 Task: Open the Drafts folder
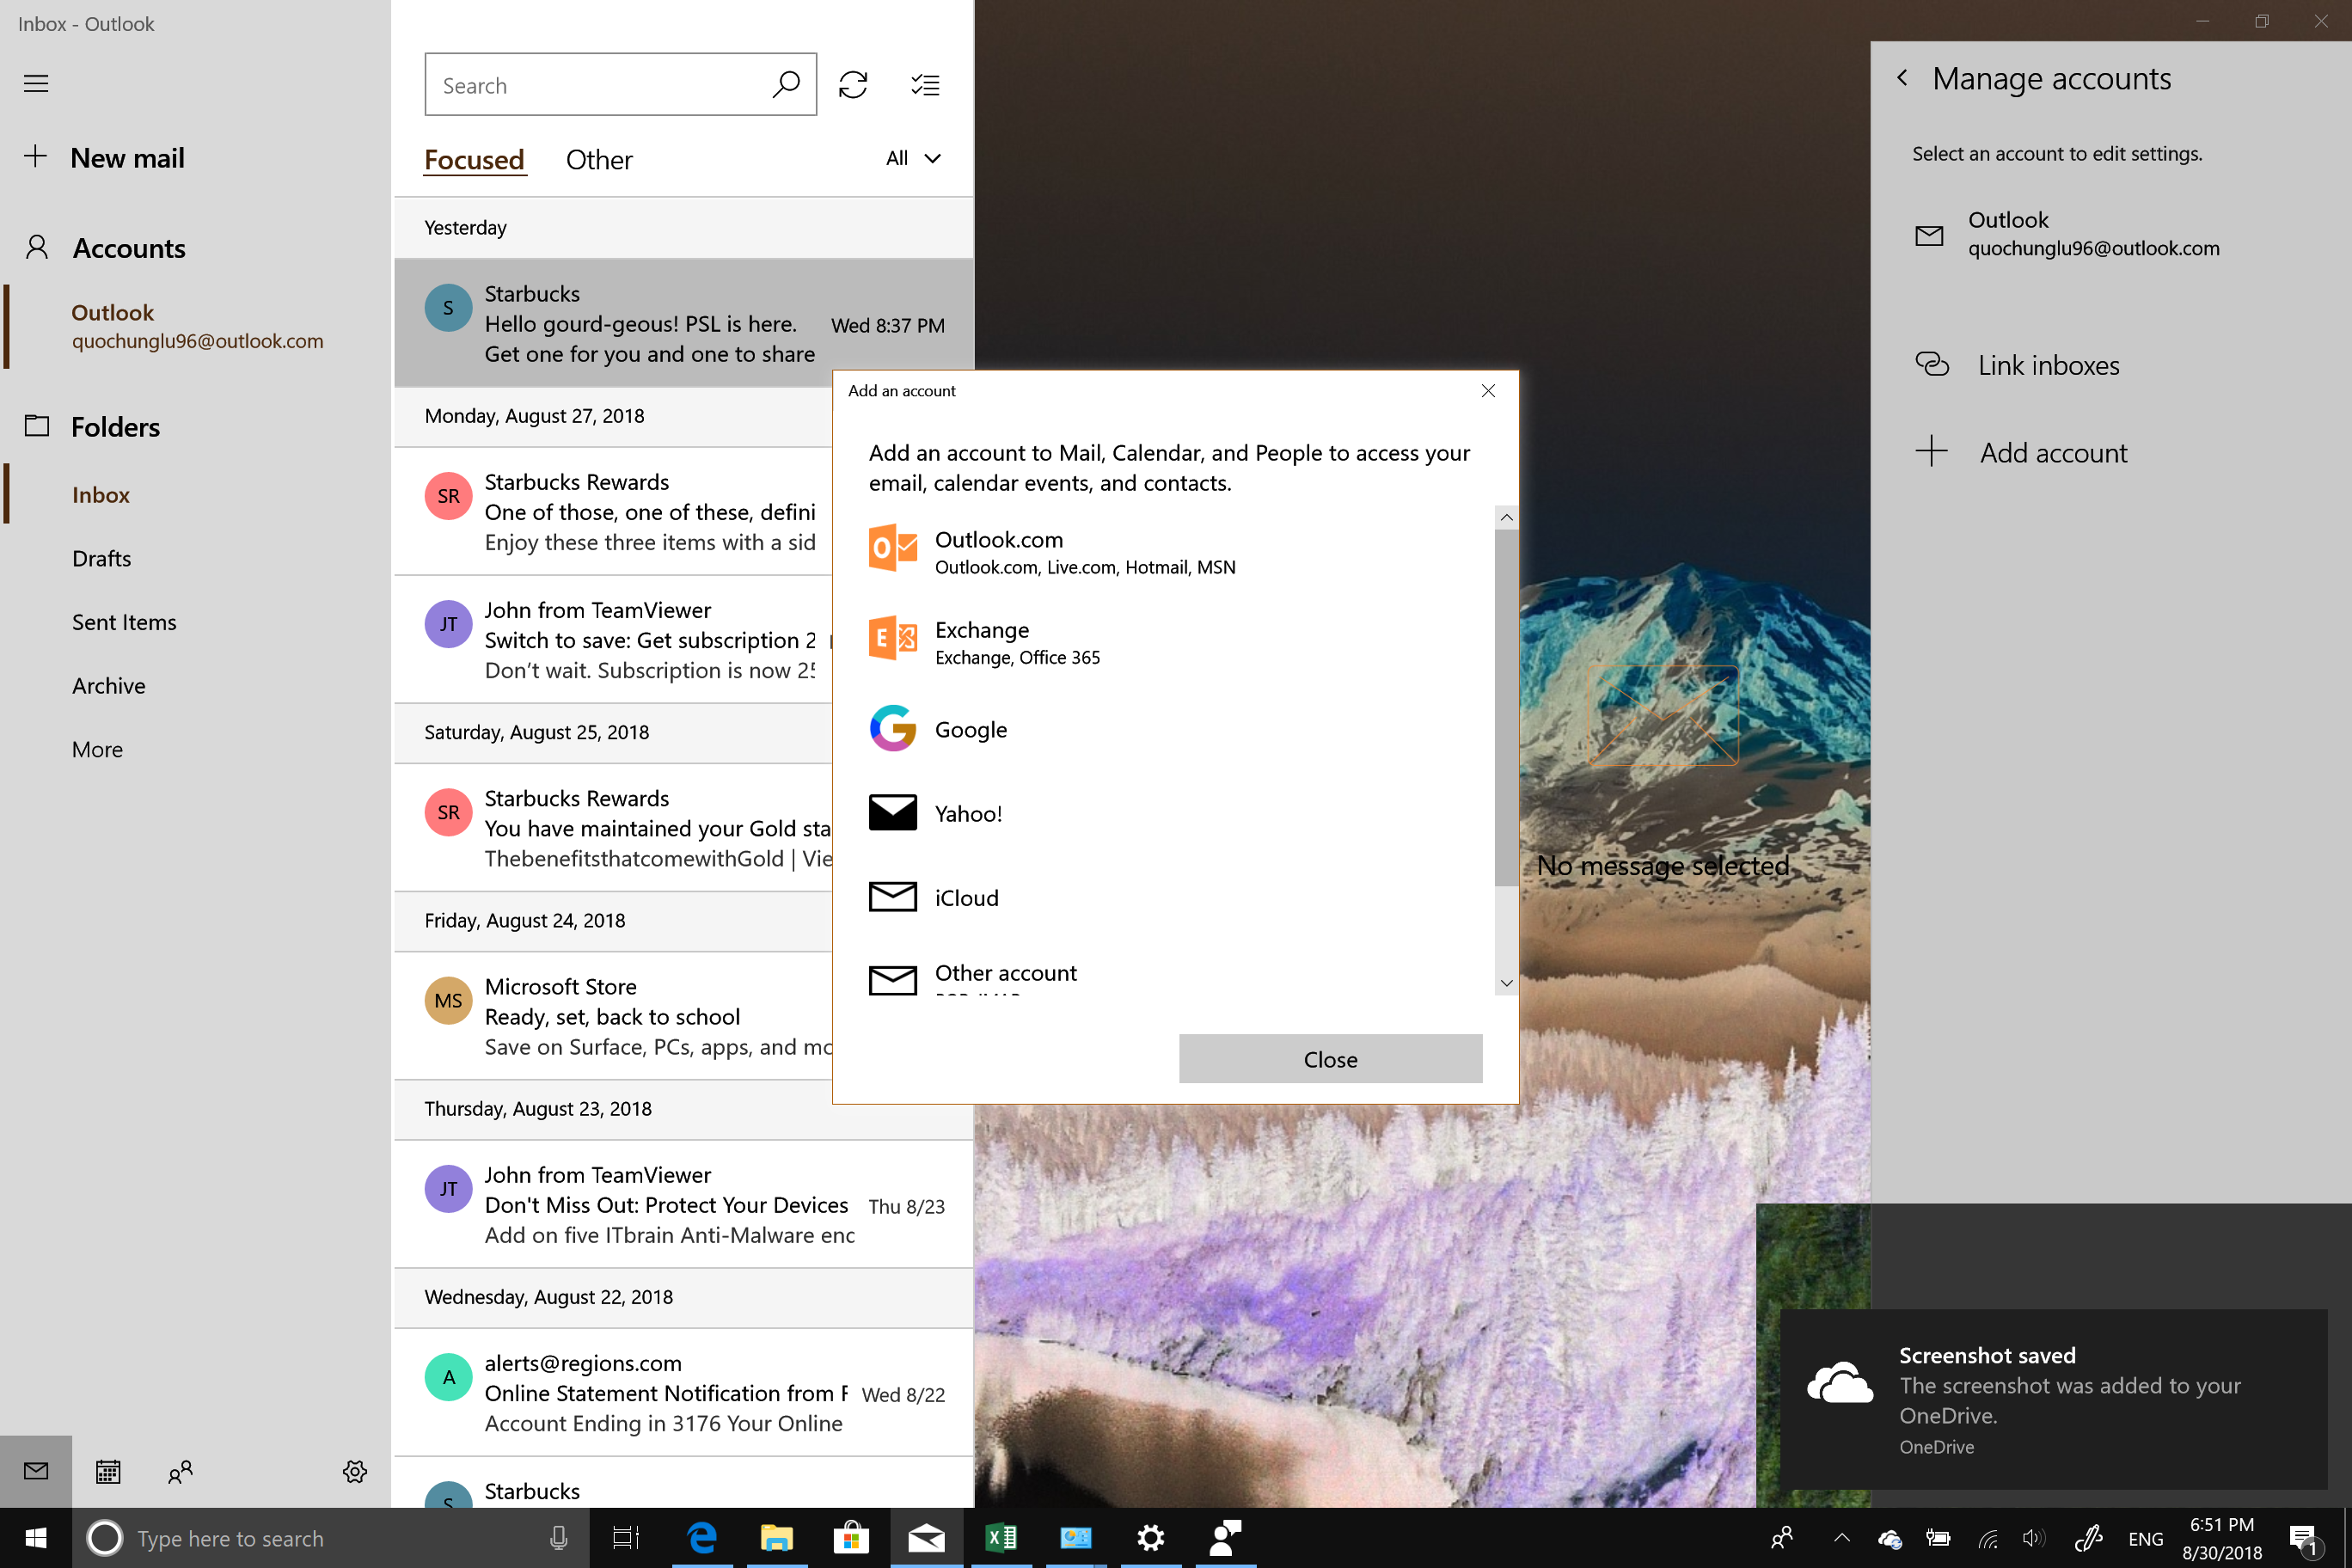pyautogui.click(x=101, y=558)
